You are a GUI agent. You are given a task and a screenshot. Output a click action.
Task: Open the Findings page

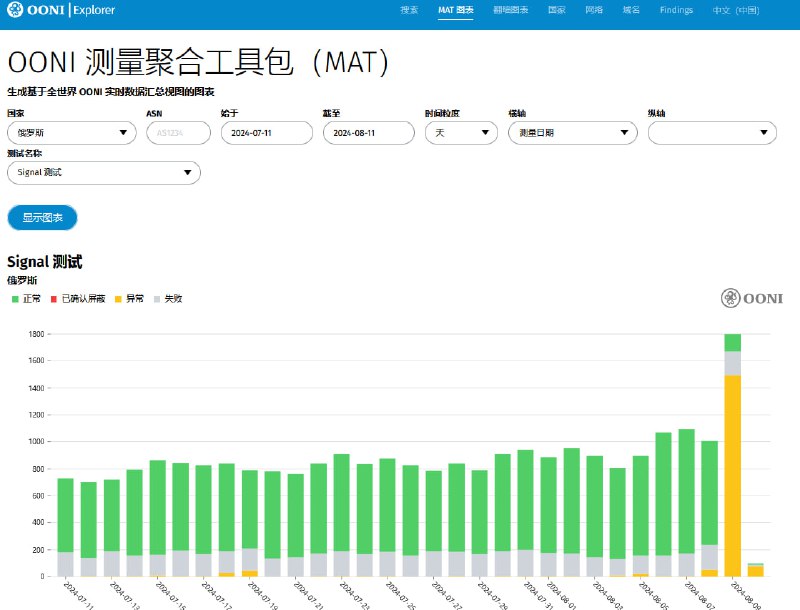676,10
